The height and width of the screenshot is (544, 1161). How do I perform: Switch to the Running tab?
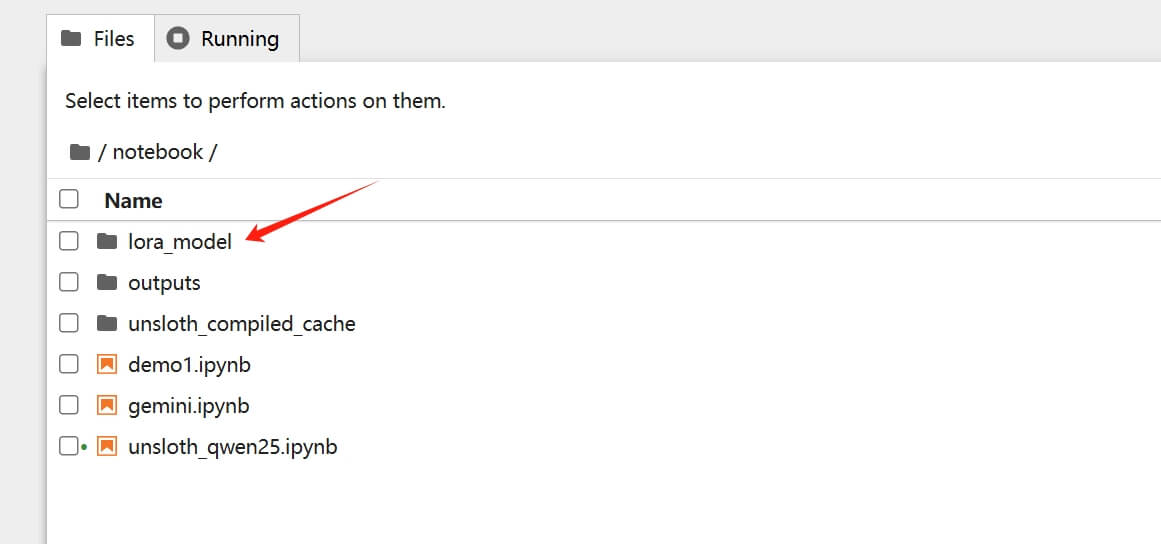click(226, 39)
